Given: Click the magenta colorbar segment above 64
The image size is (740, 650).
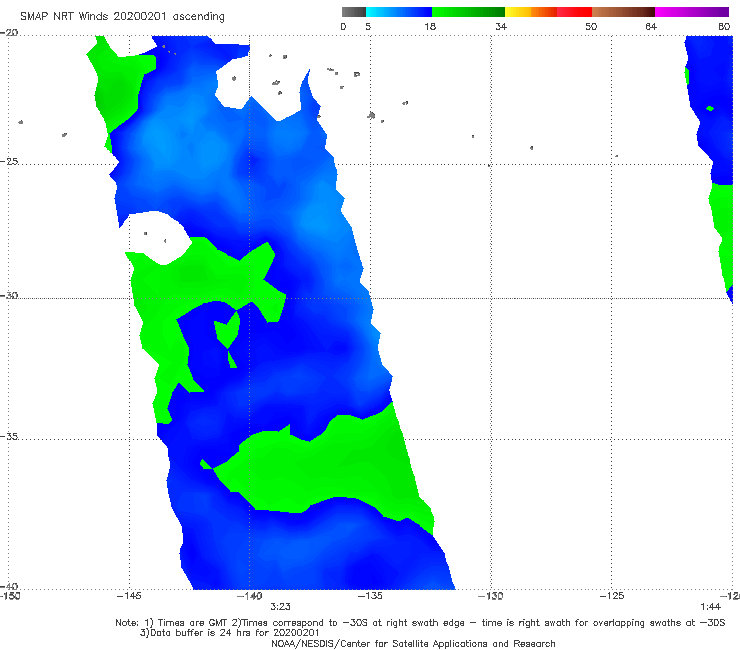Looking at the screenshot, I should [692, 12].
